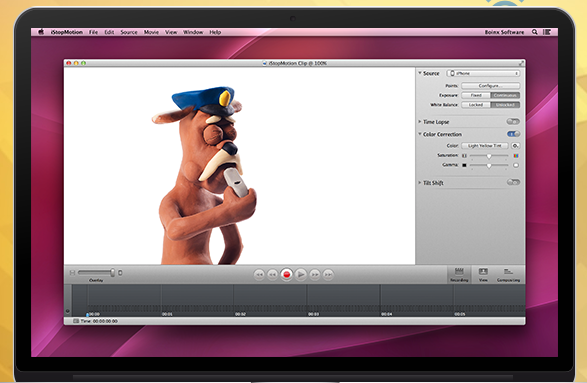Expand the Time Lapse section triangle
Screen dimensions: 587x383
420,122
